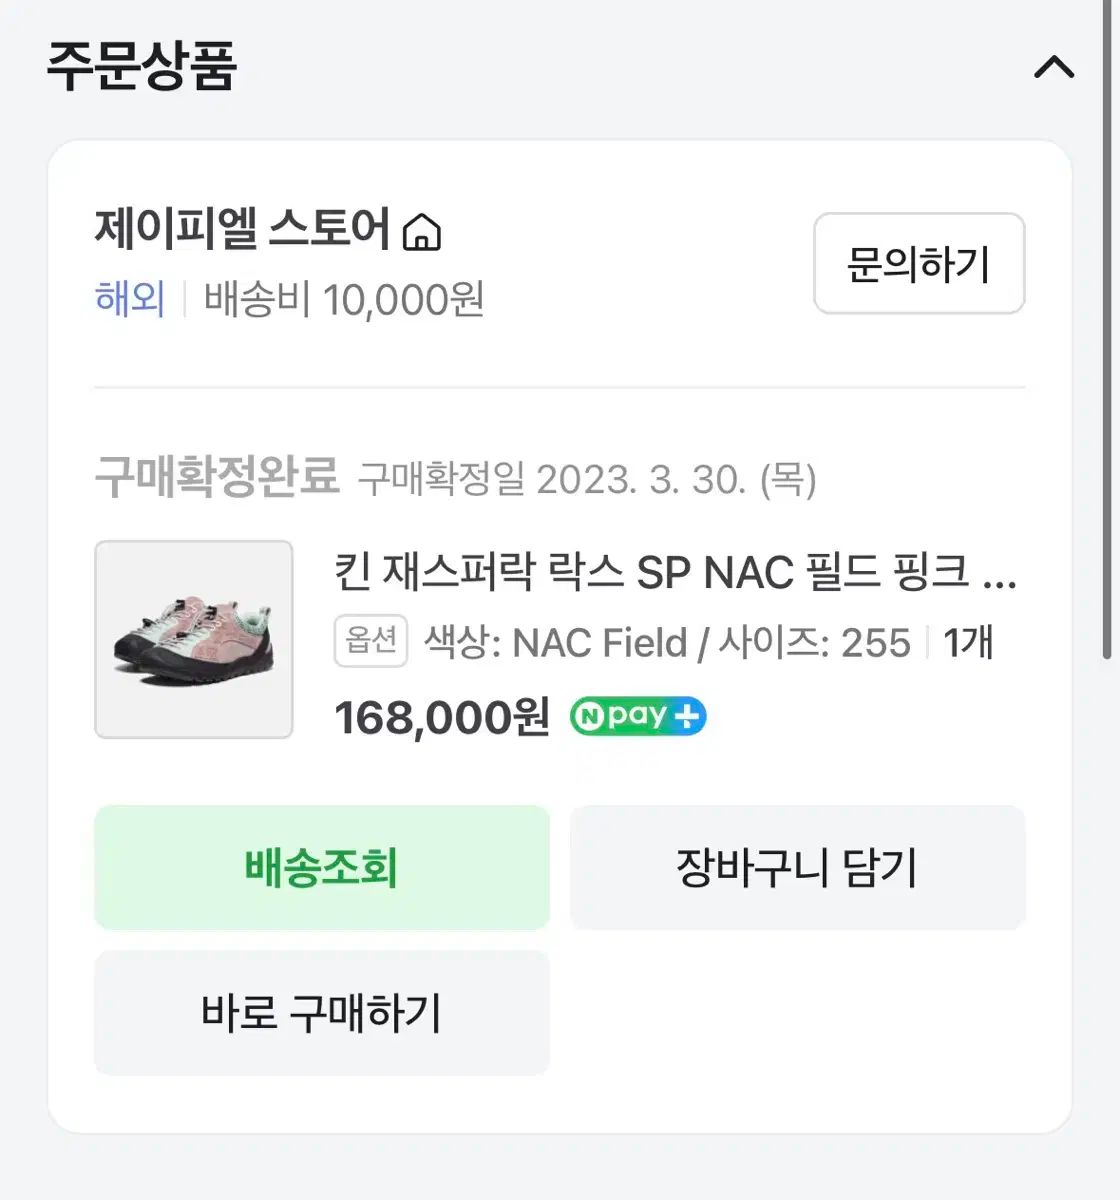
Task: Click the 주문상품 section heading
Action: (141, 67)
